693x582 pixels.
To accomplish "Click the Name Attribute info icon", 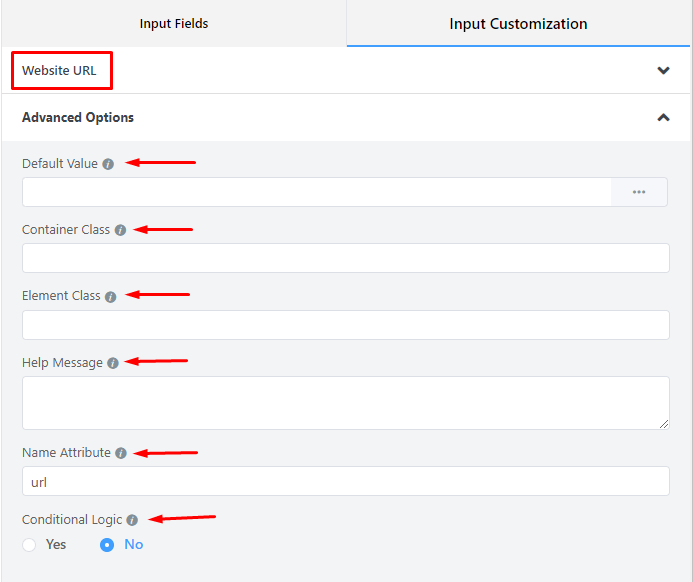I will pos(121,453).
